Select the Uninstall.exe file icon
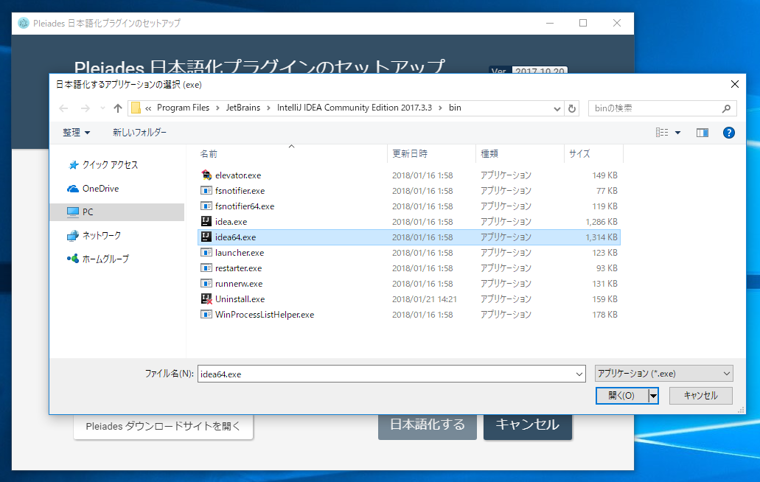 tap(206, 299)
